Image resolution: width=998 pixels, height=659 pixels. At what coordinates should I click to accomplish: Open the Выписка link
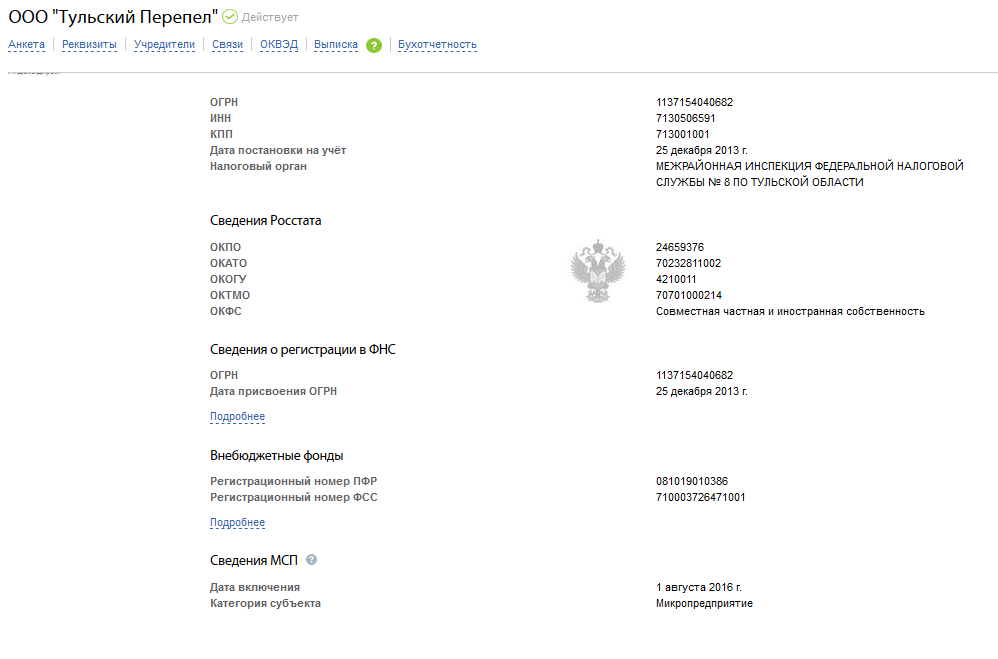click(x=336, y=45)
